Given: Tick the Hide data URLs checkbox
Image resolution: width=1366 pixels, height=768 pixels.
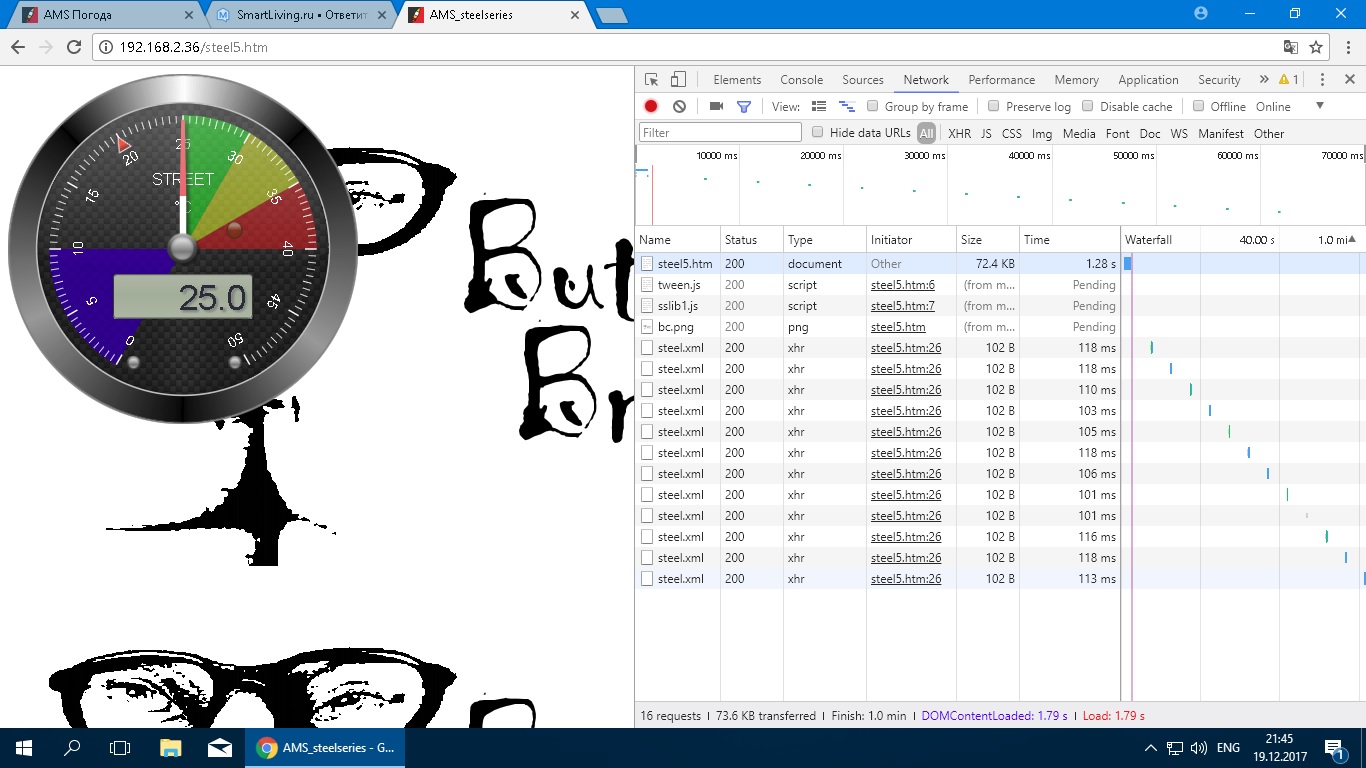Looking at the screenshot, I should tap(817, 133).
